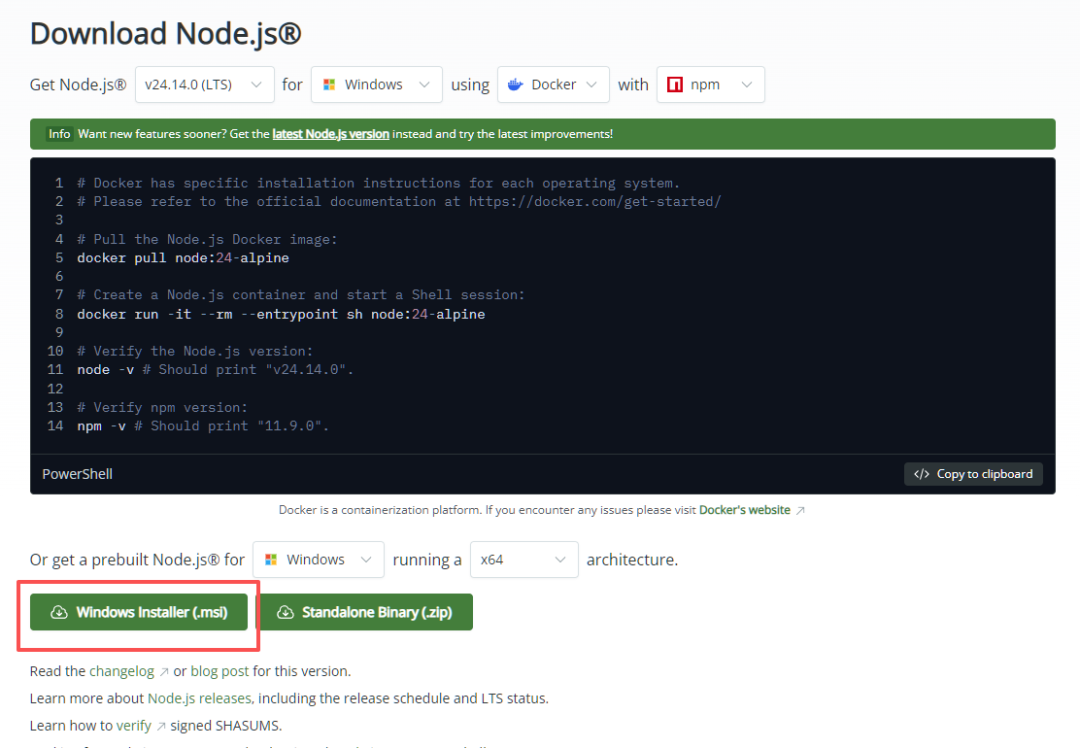Open the x64 architecture dropdown

(524, 559)
